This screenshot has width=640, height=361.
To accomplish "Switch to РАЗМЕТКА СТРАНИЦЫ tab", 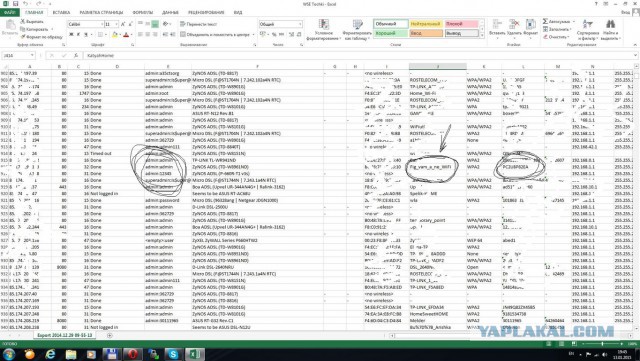I will click(101, 13).
